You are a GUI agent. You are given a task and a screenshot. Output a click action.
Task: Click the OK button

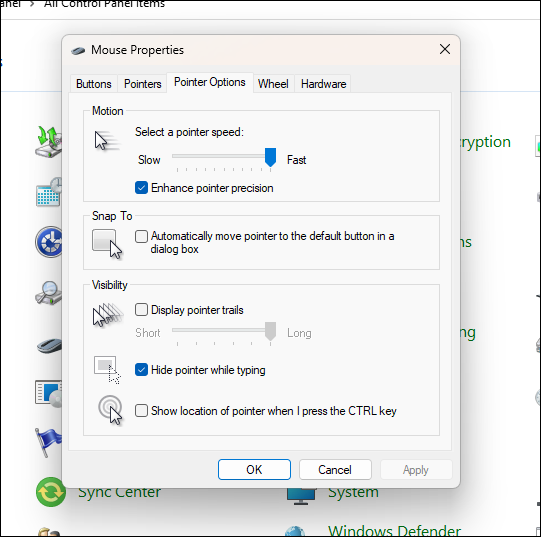click(x=254, y=469)
